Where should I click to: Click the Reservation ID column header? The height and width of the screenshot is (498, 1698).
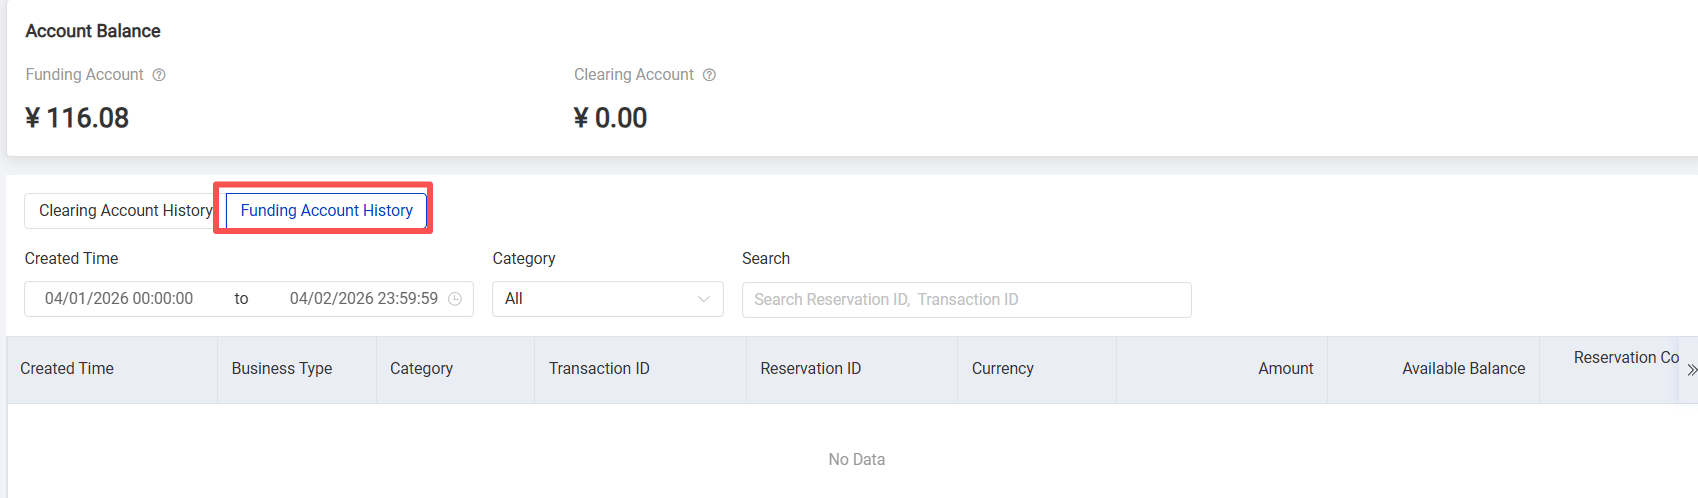click(810, 369)
